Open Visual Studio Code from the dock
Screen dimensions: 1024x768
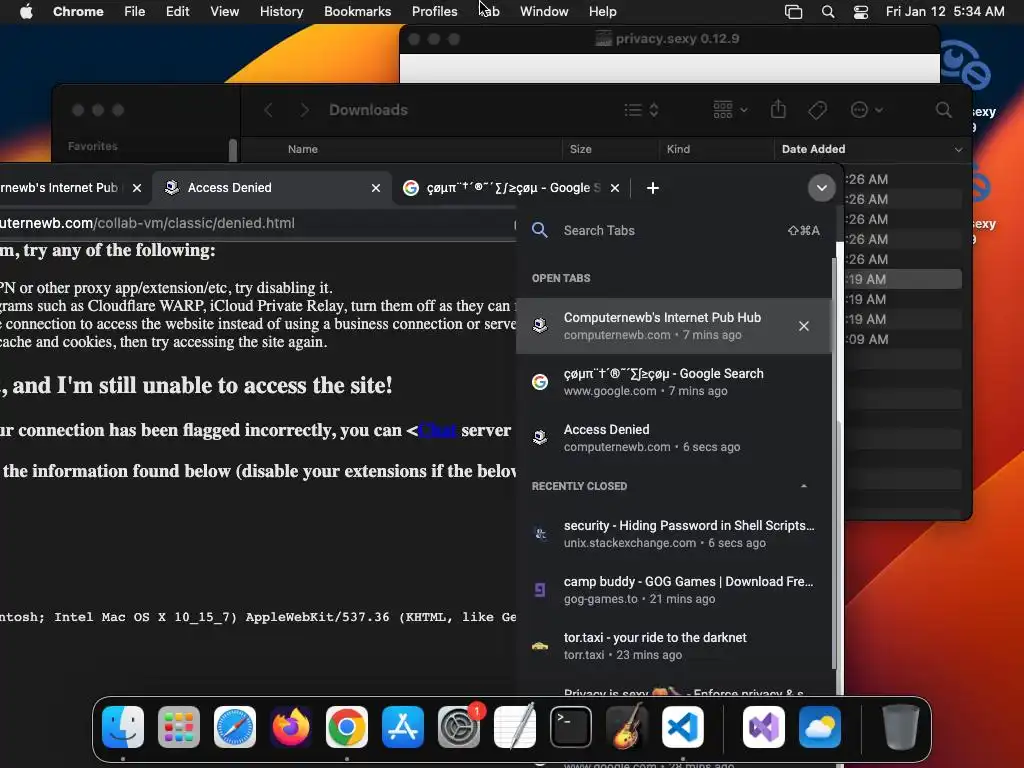(683, 727)
